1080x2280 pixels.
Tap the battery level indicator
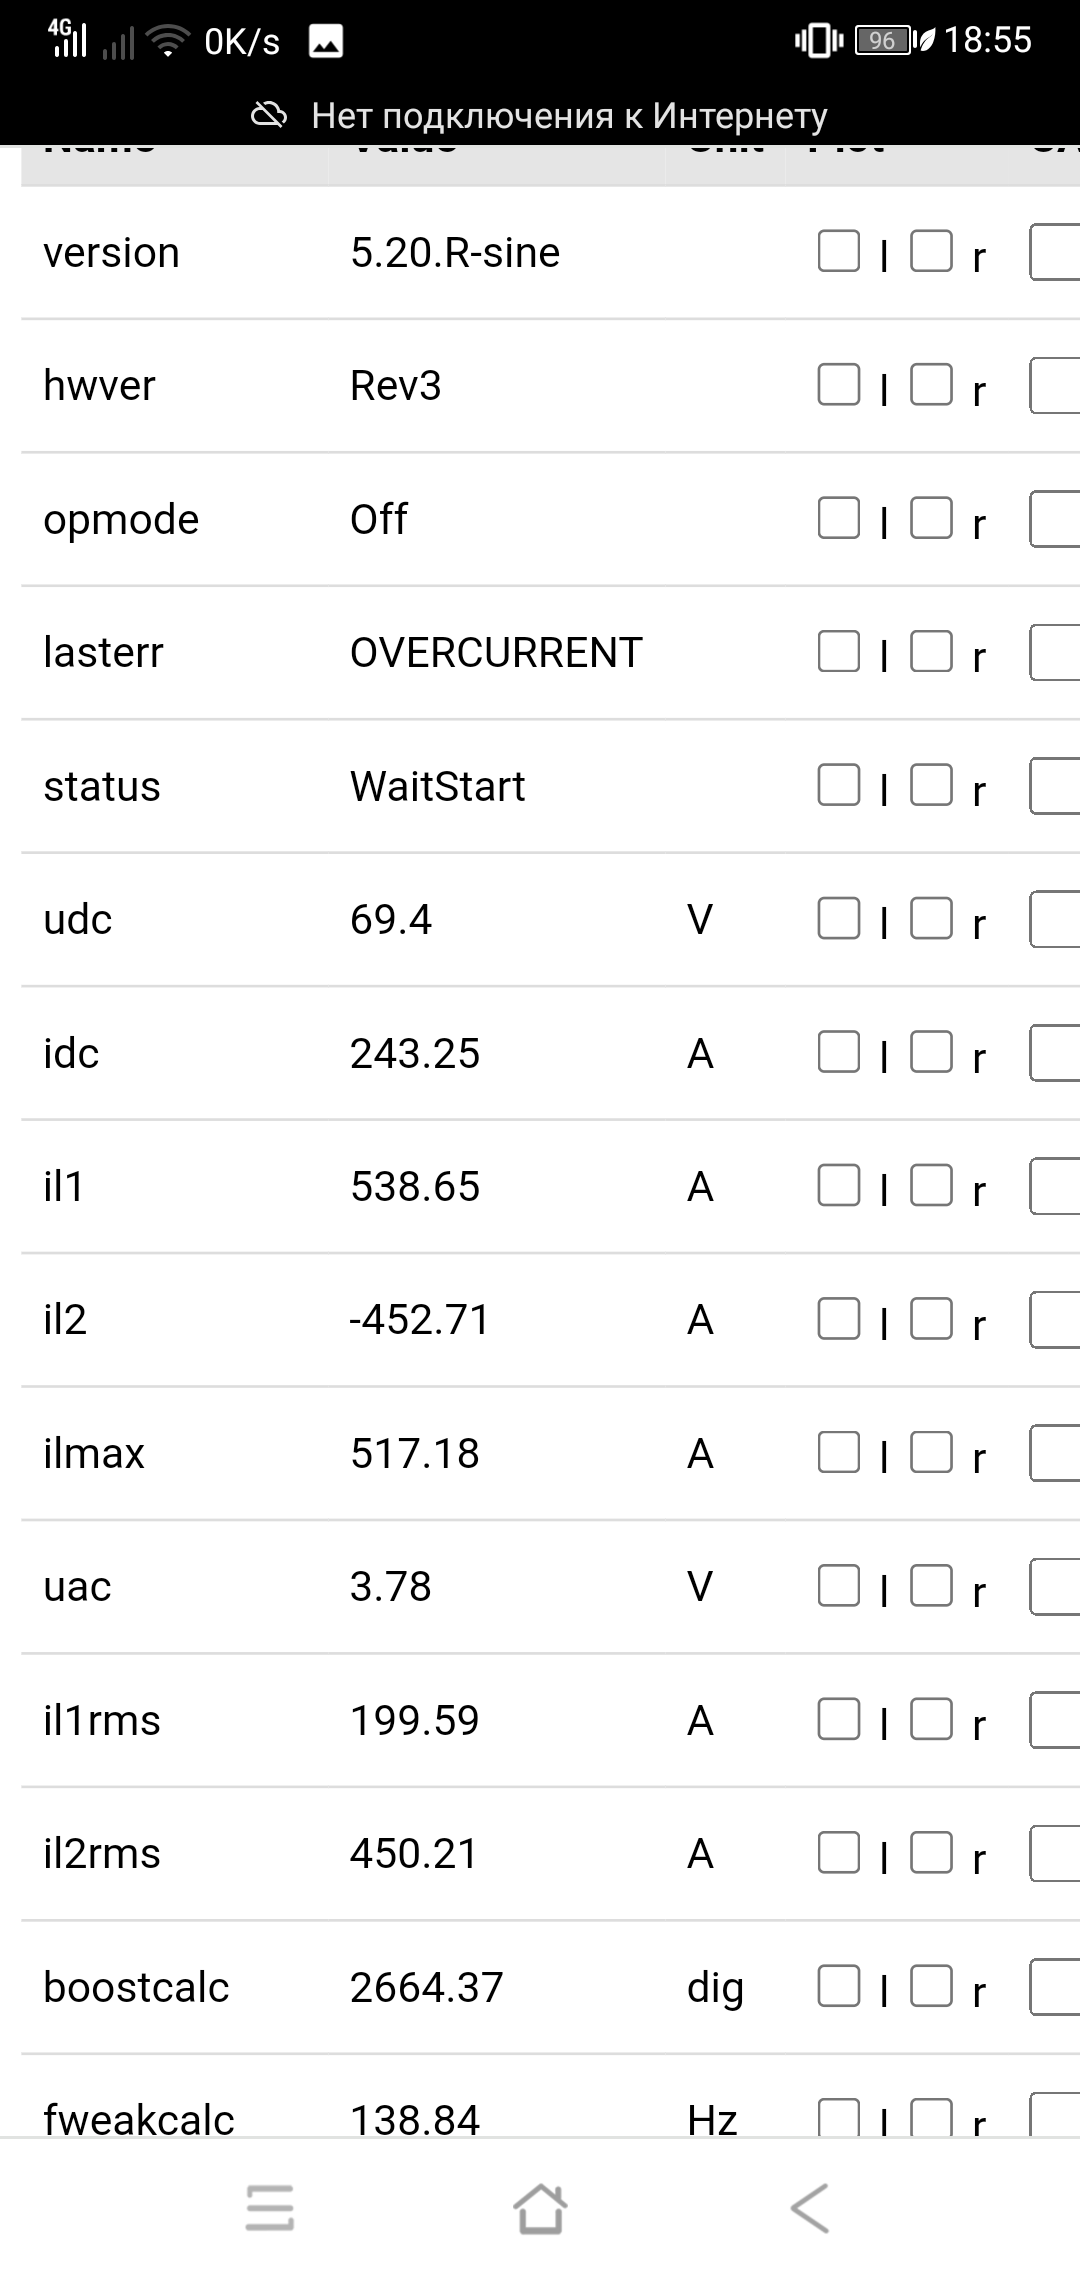[883, 41]
